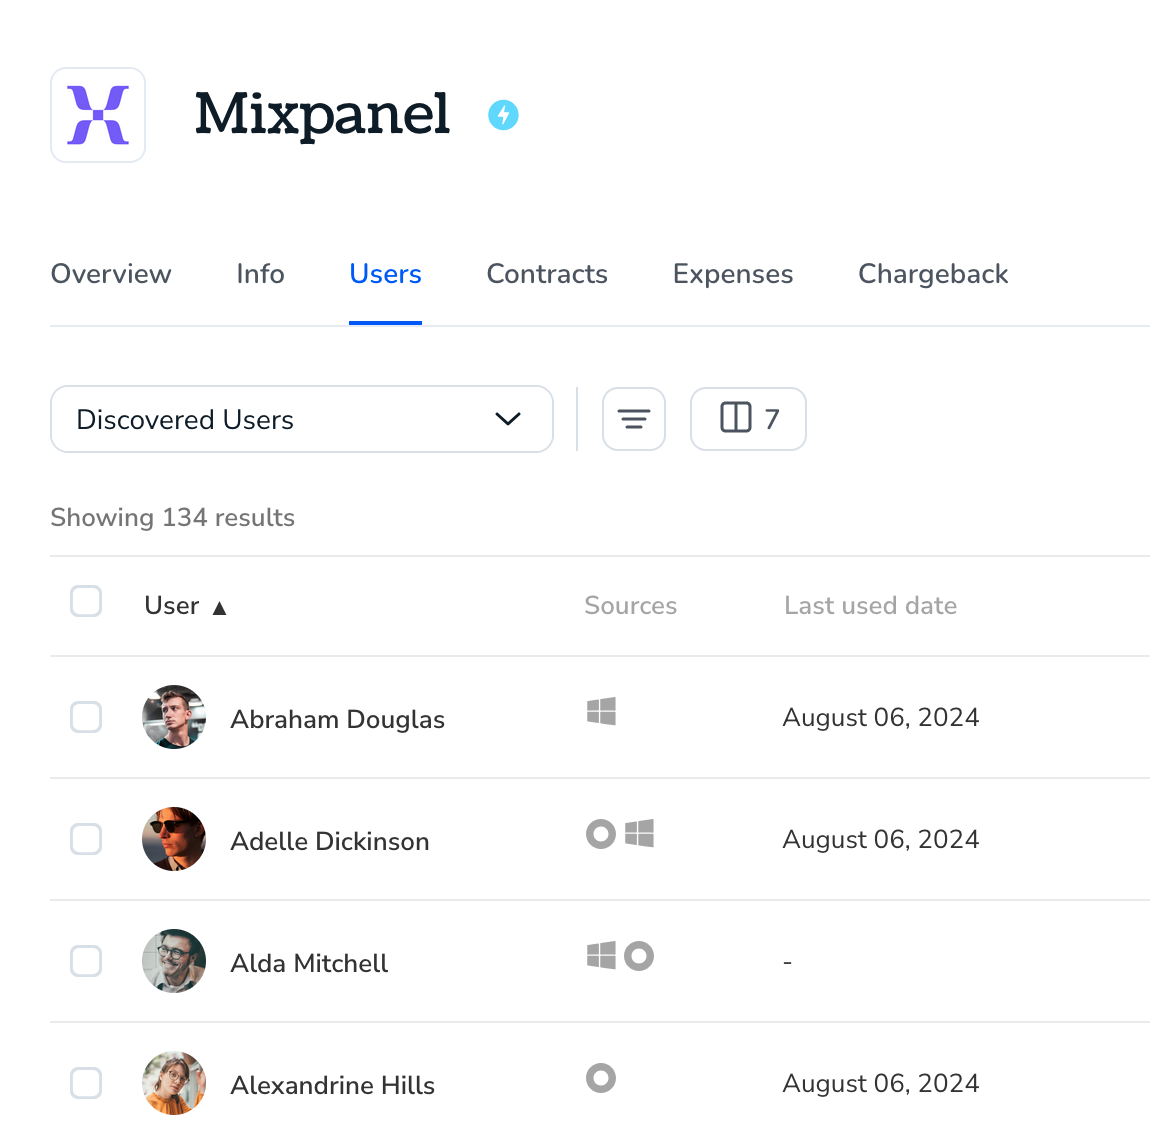Click the Mixpanel app logo
Viewport: 1150px width, 1138px height.
[98, 115]
